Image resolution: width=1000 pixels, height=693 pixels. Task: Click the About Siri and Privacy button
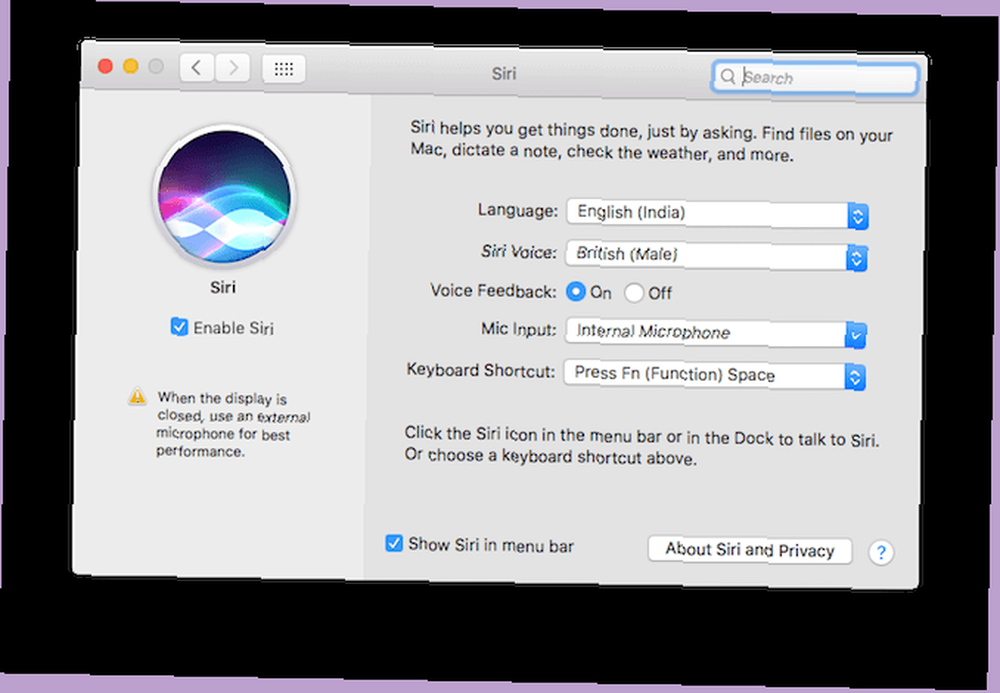750,550
